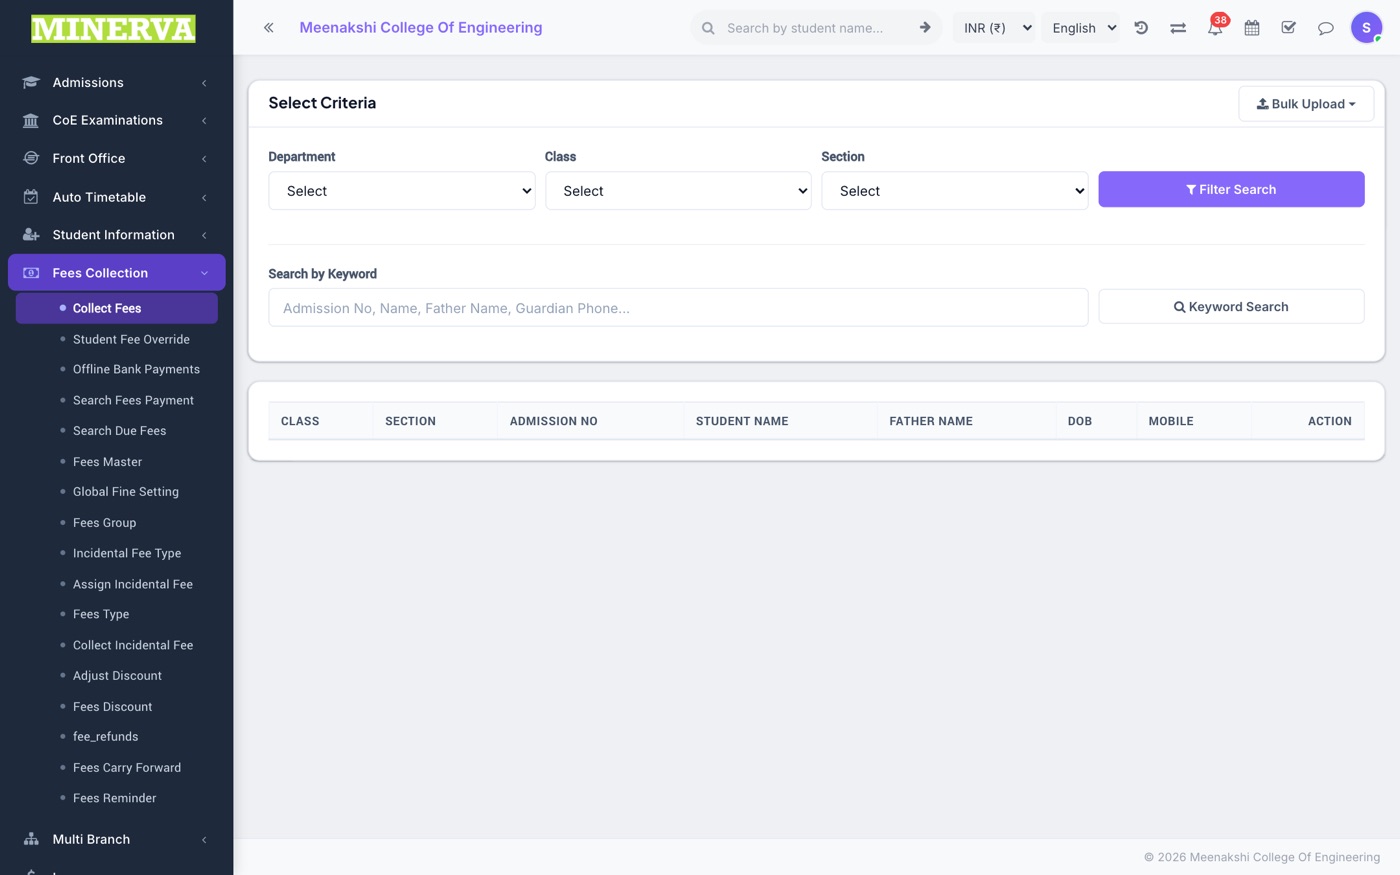Viewport: 1400px width, 875px height.
Task: Collapse sidebar with double-chevron icon
Action: point(268,28)
